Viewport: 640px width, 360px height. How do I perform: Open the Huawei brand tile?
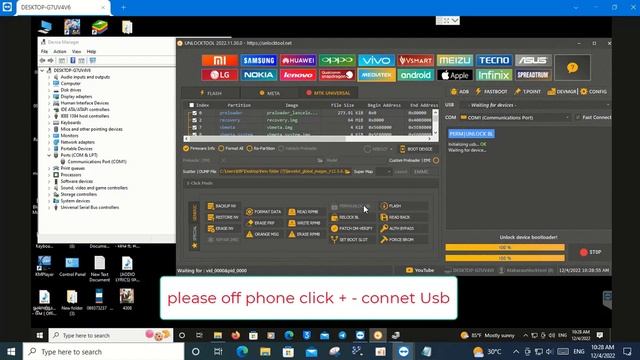[x=298, y=60]
